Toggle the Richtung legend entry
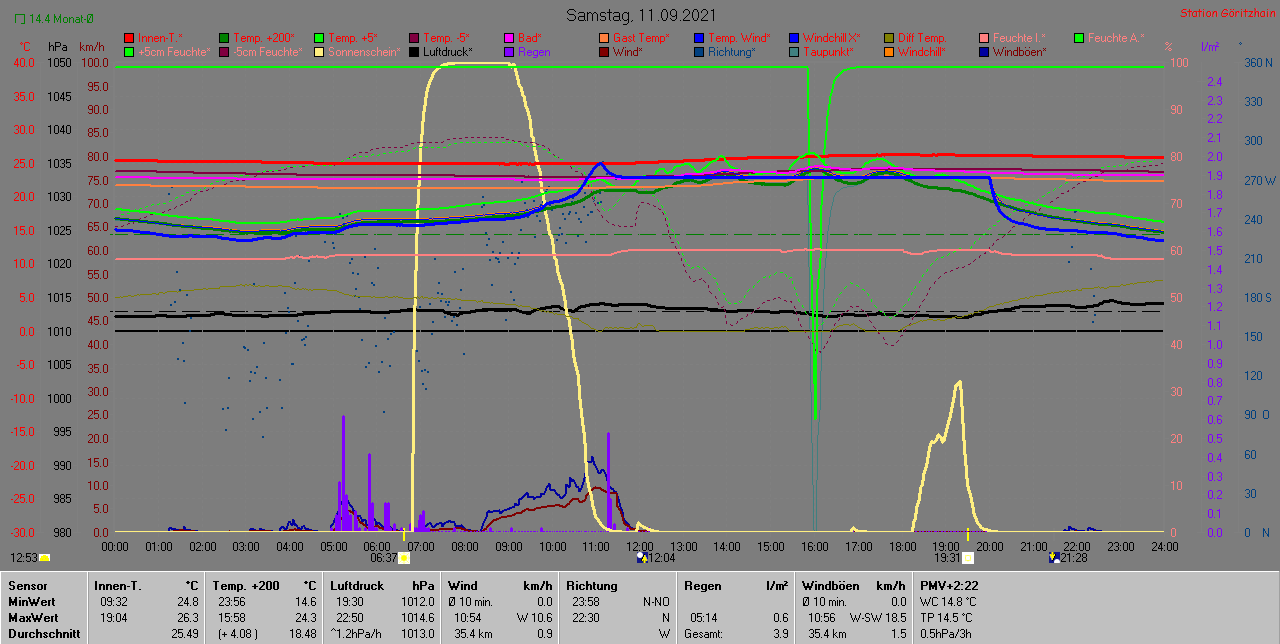Viewport: 1280px width, 644px height. pos(731,52)
